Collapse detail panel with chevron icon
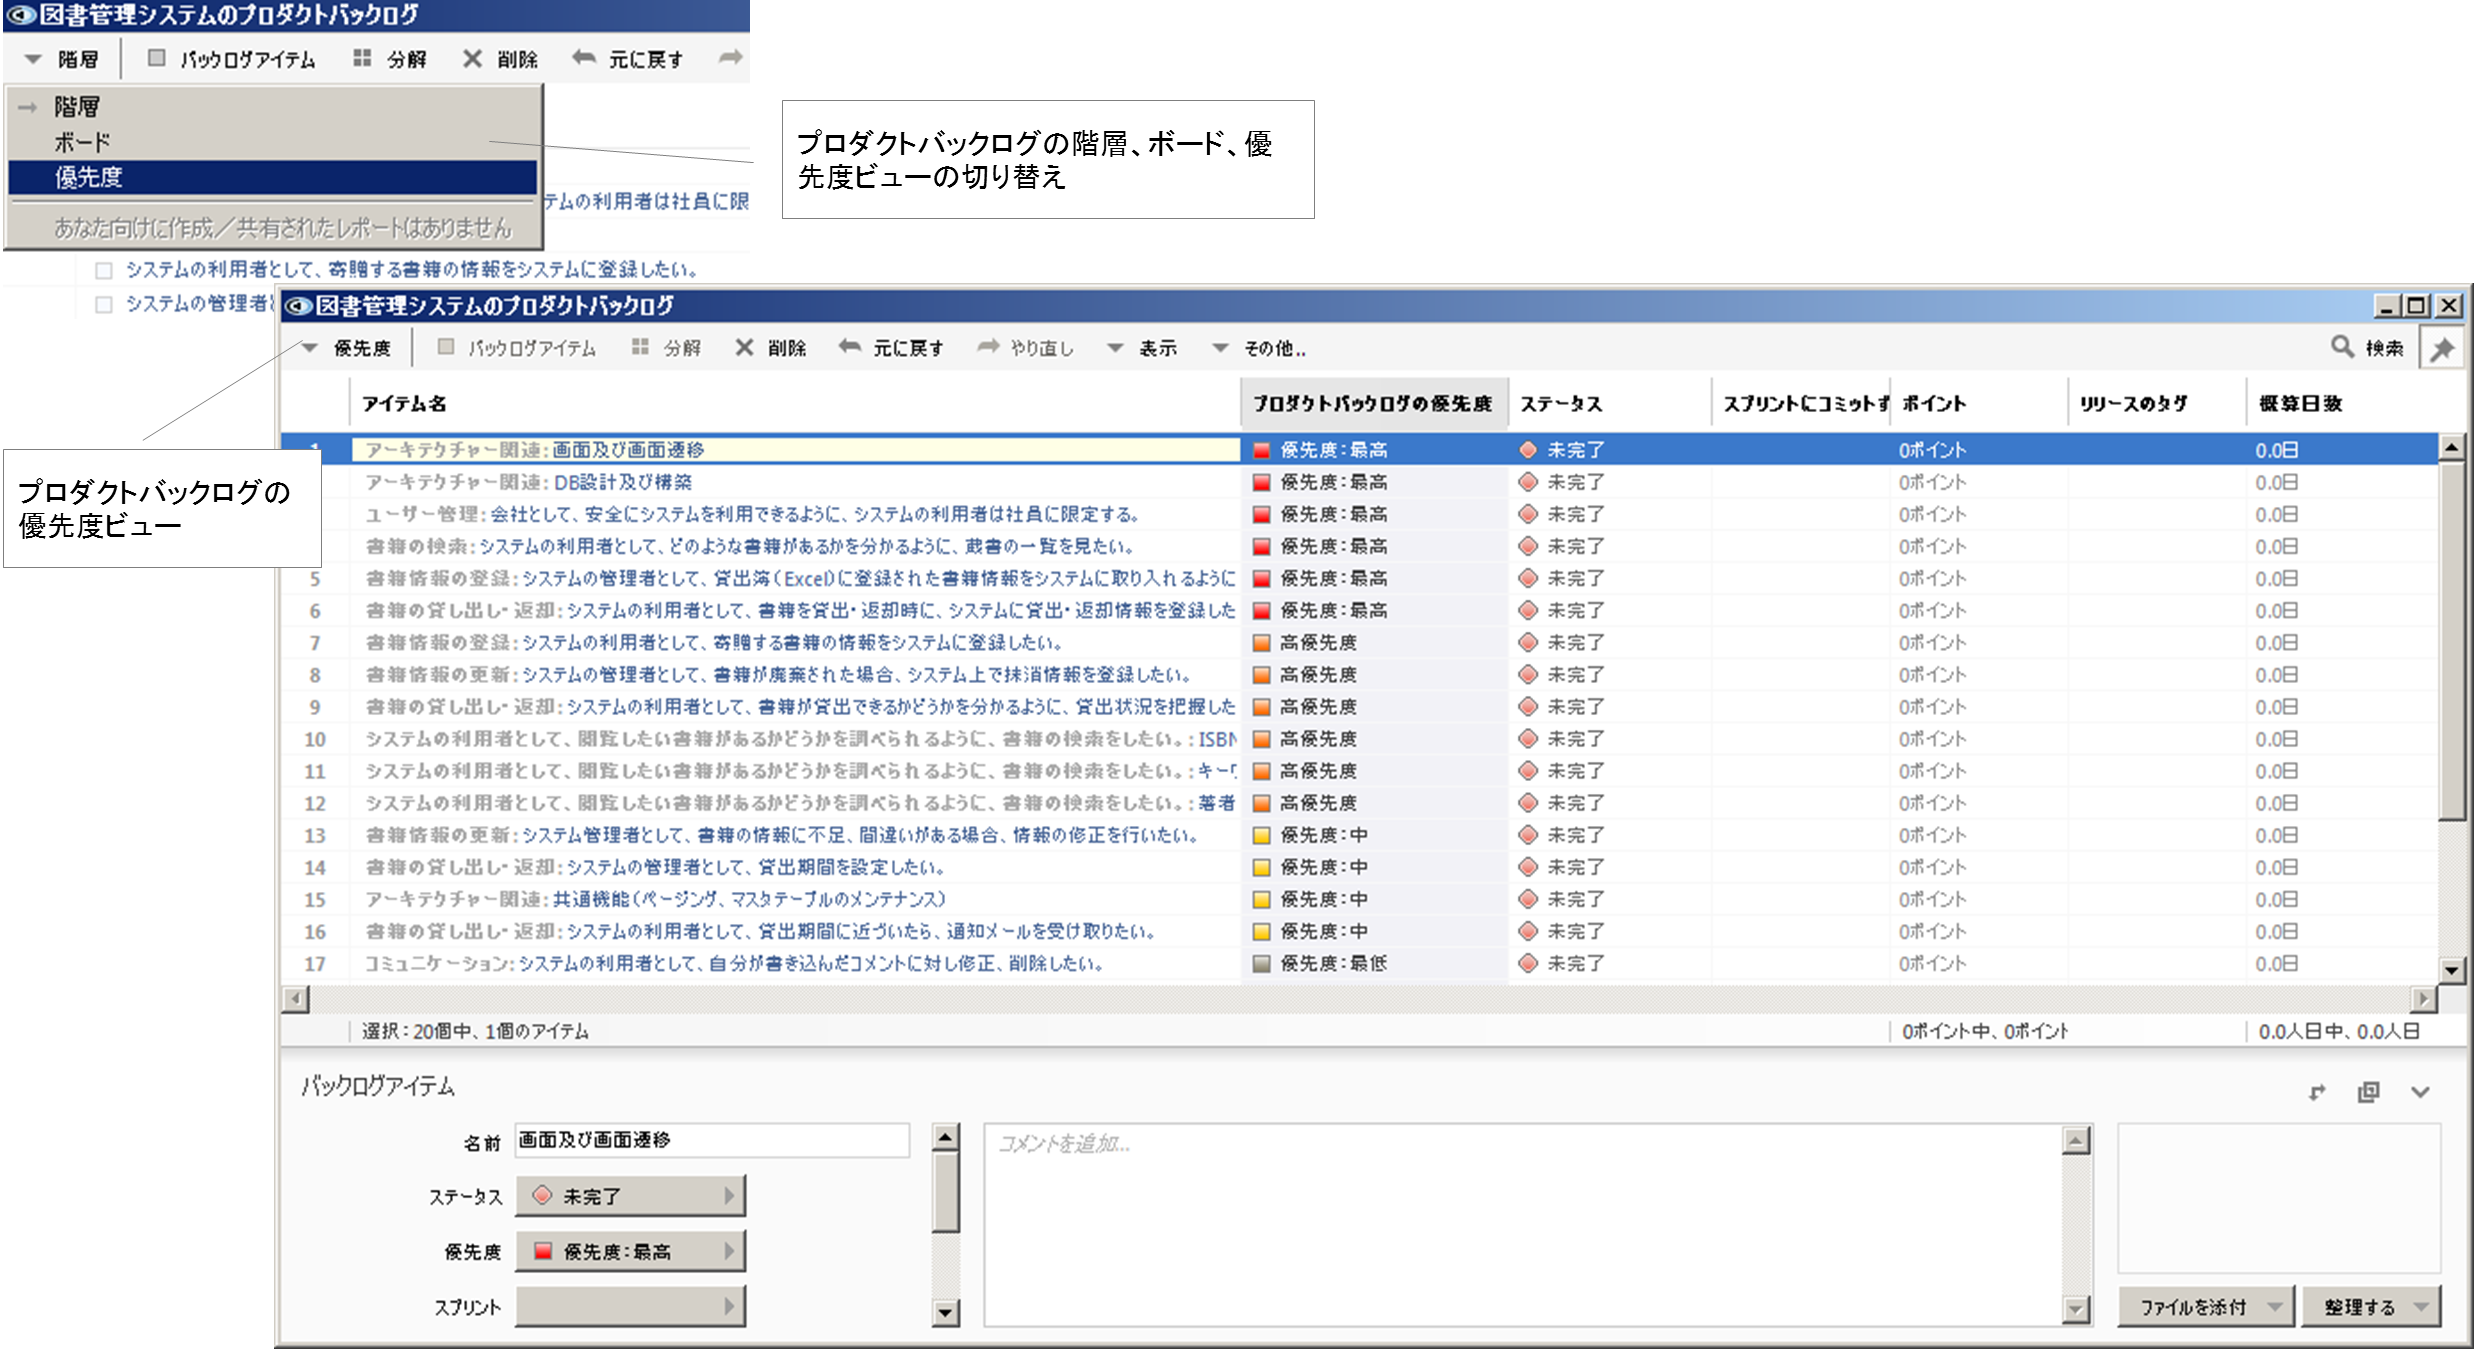This screenshot has width=2474, height=1349. click(2420, 1093)
